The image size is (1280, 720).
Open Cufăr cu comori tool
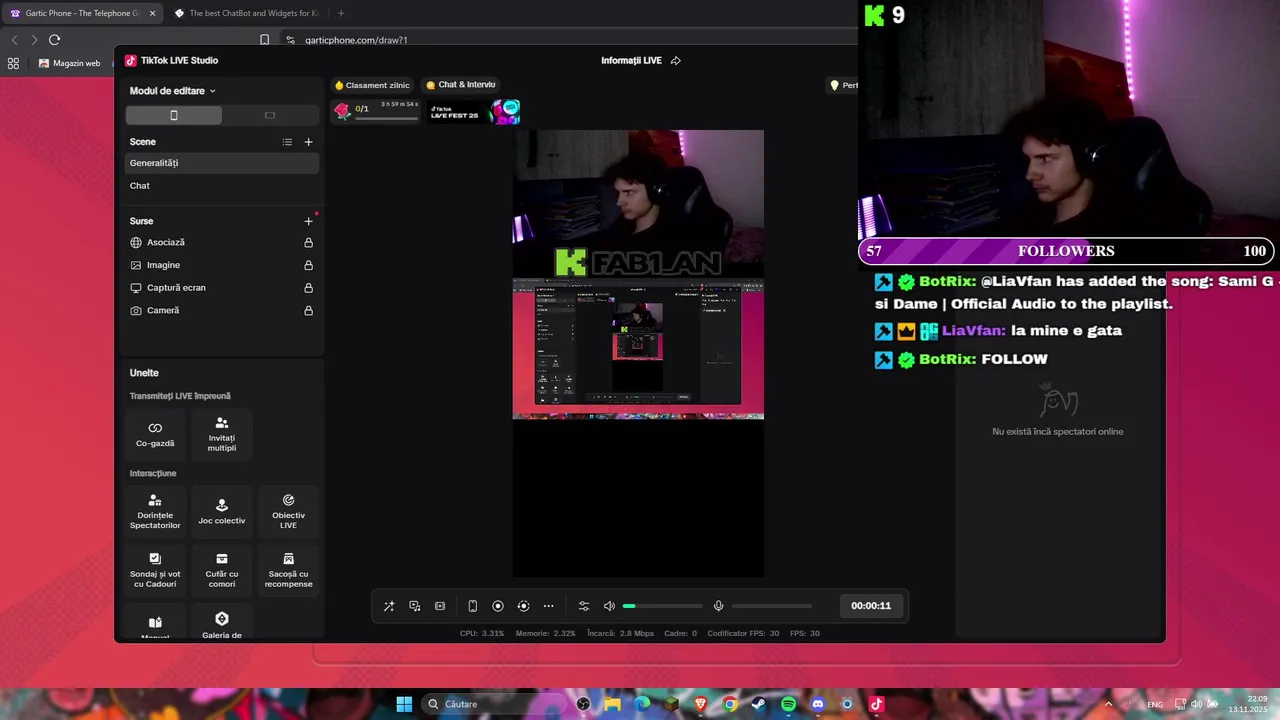click(222, 570)
